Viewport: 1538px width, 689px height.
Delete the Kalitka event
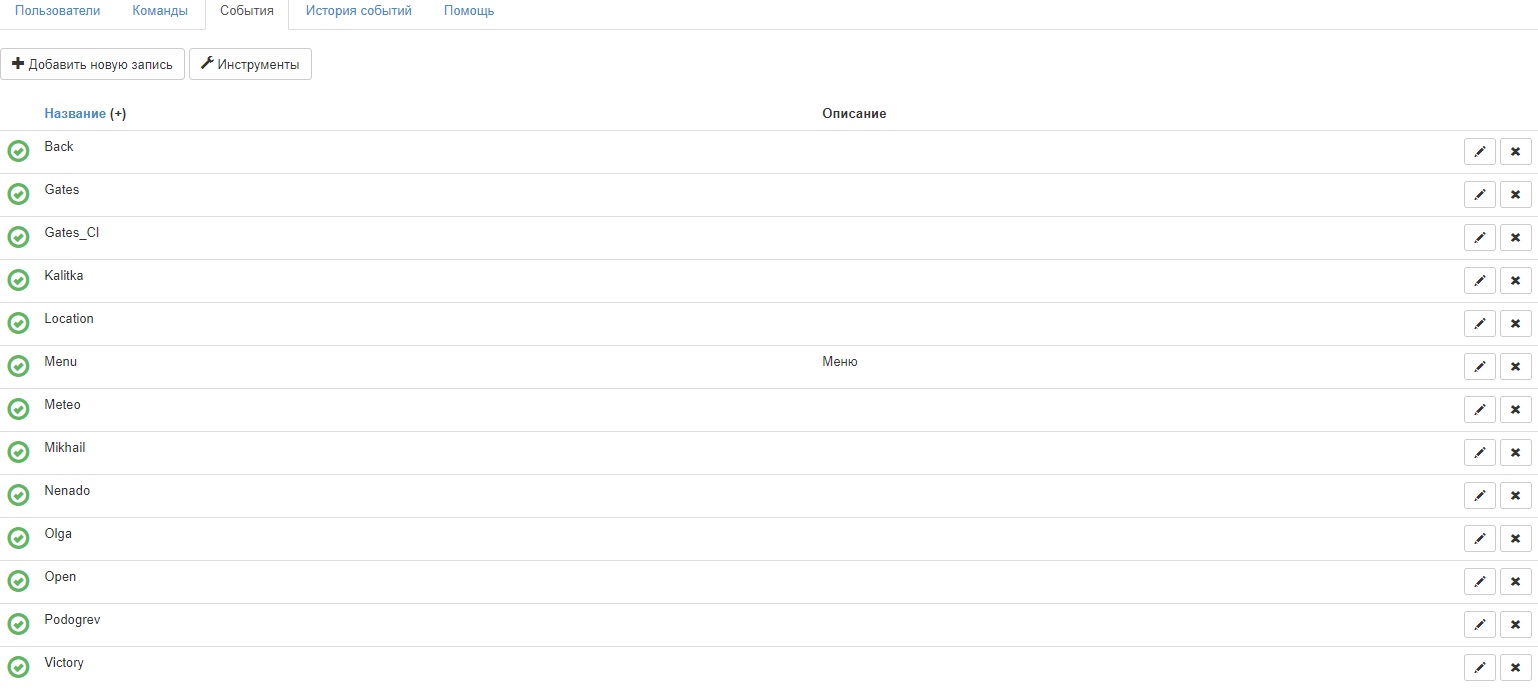tap(1515, 281)
